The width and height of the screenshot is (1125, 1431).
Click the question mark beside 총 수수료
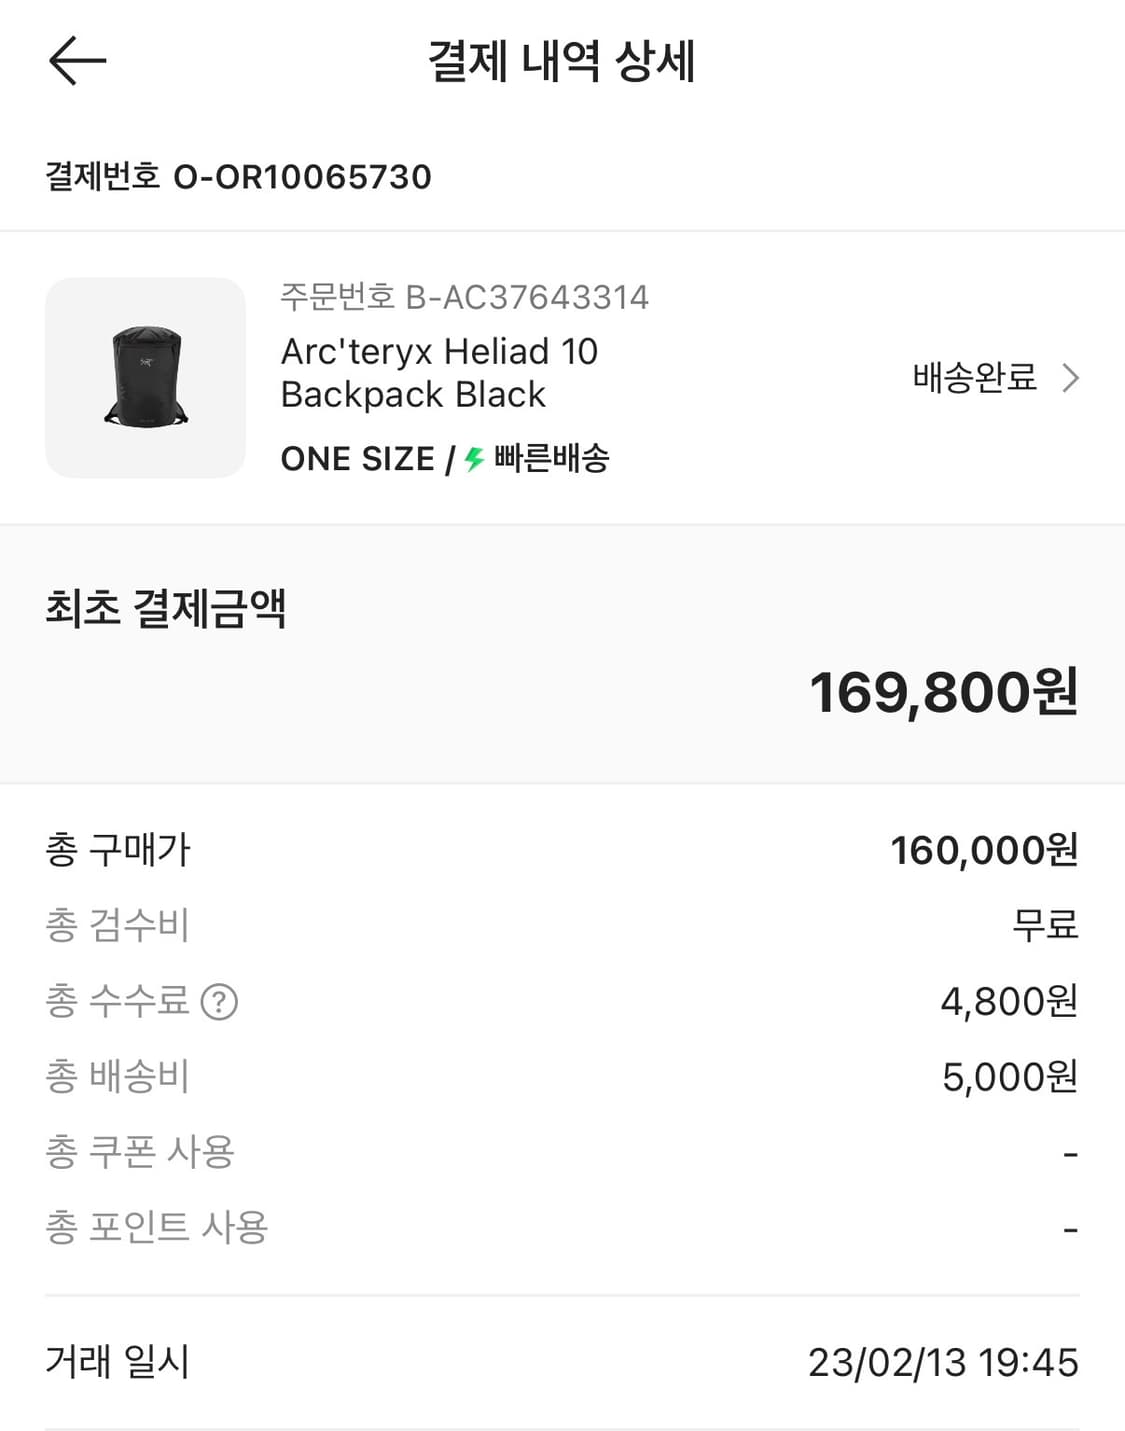click(x=219, y=1001)
